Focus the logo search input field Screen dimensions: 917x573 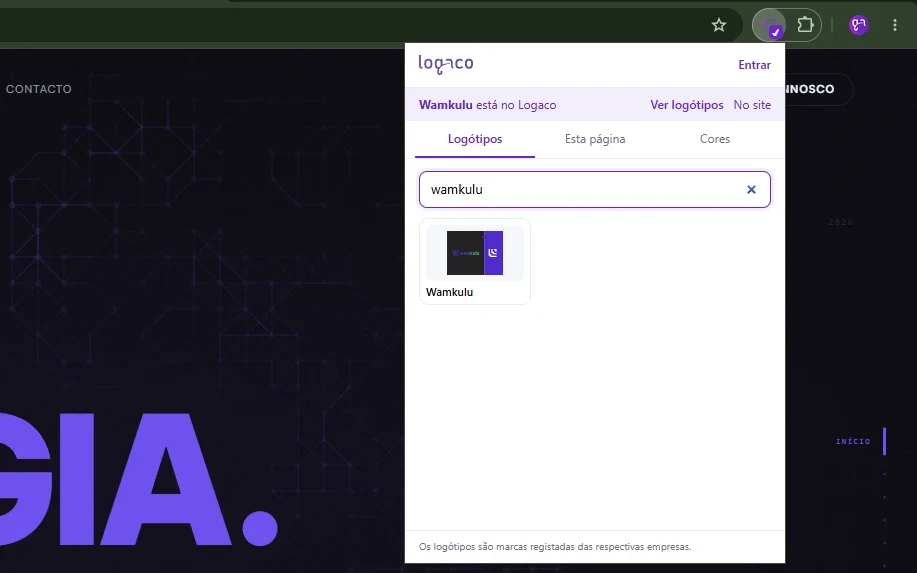click(x=595, y=189)
